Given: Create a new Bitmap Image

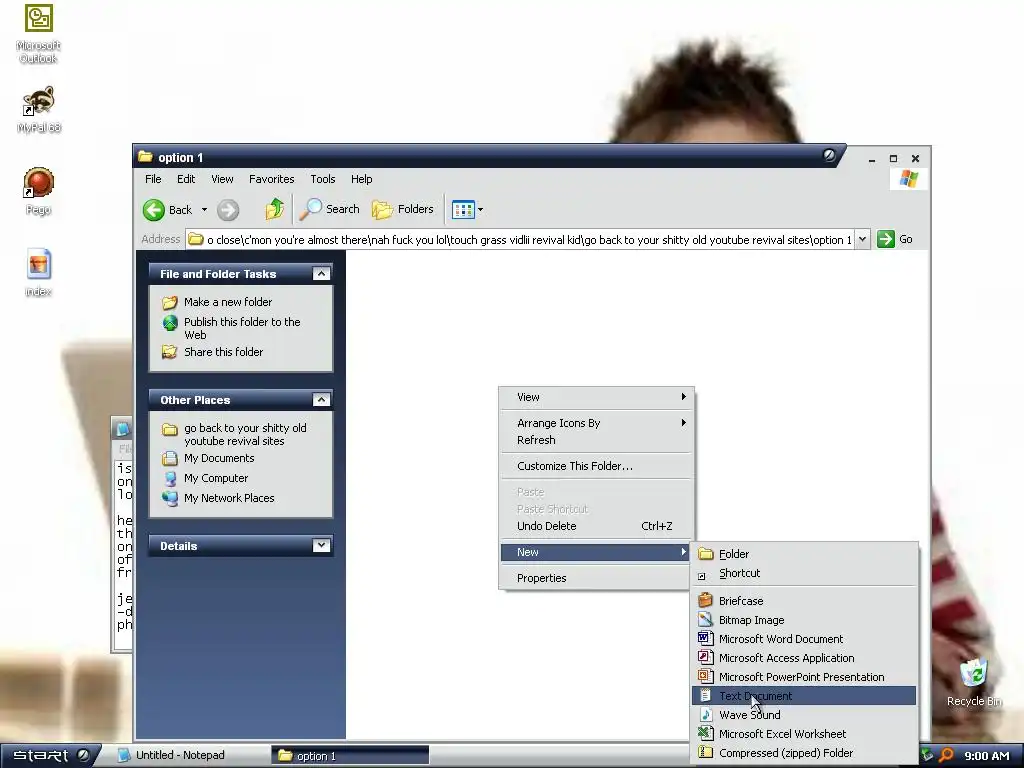Looking at the screenshot, I should click(x=804, y=620).
